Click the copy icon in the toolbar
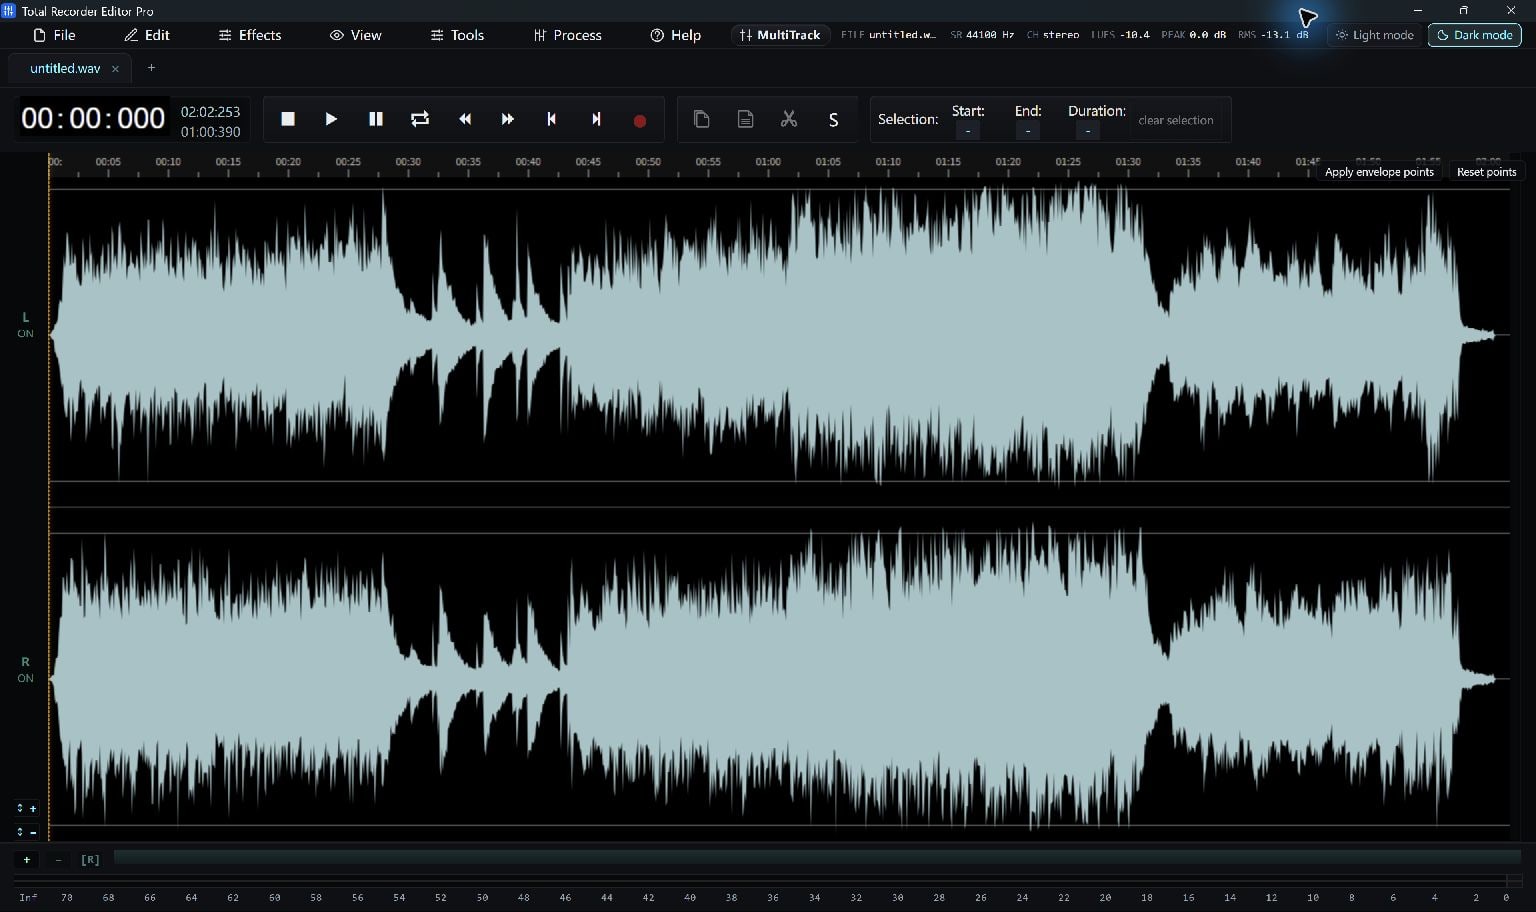The height and width of the screenshot is (912, 1536). click(702, 119)
